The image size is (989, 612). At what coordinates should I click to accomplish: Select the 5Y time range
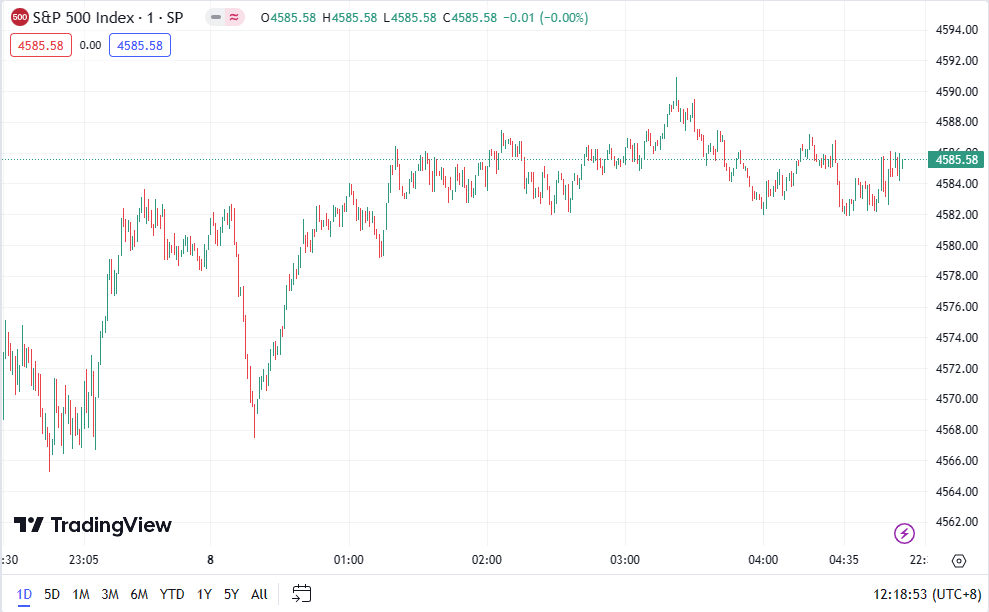pyautogui.click(x=231, y=594)
